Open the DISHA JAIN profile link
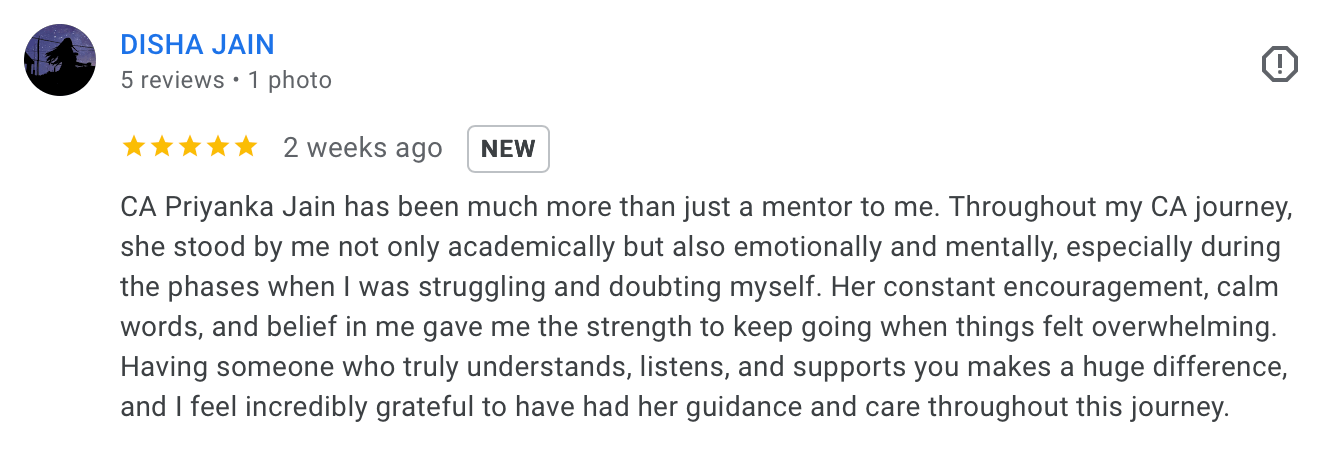This screenshot has width=1342, height=476. click(197, 45)
